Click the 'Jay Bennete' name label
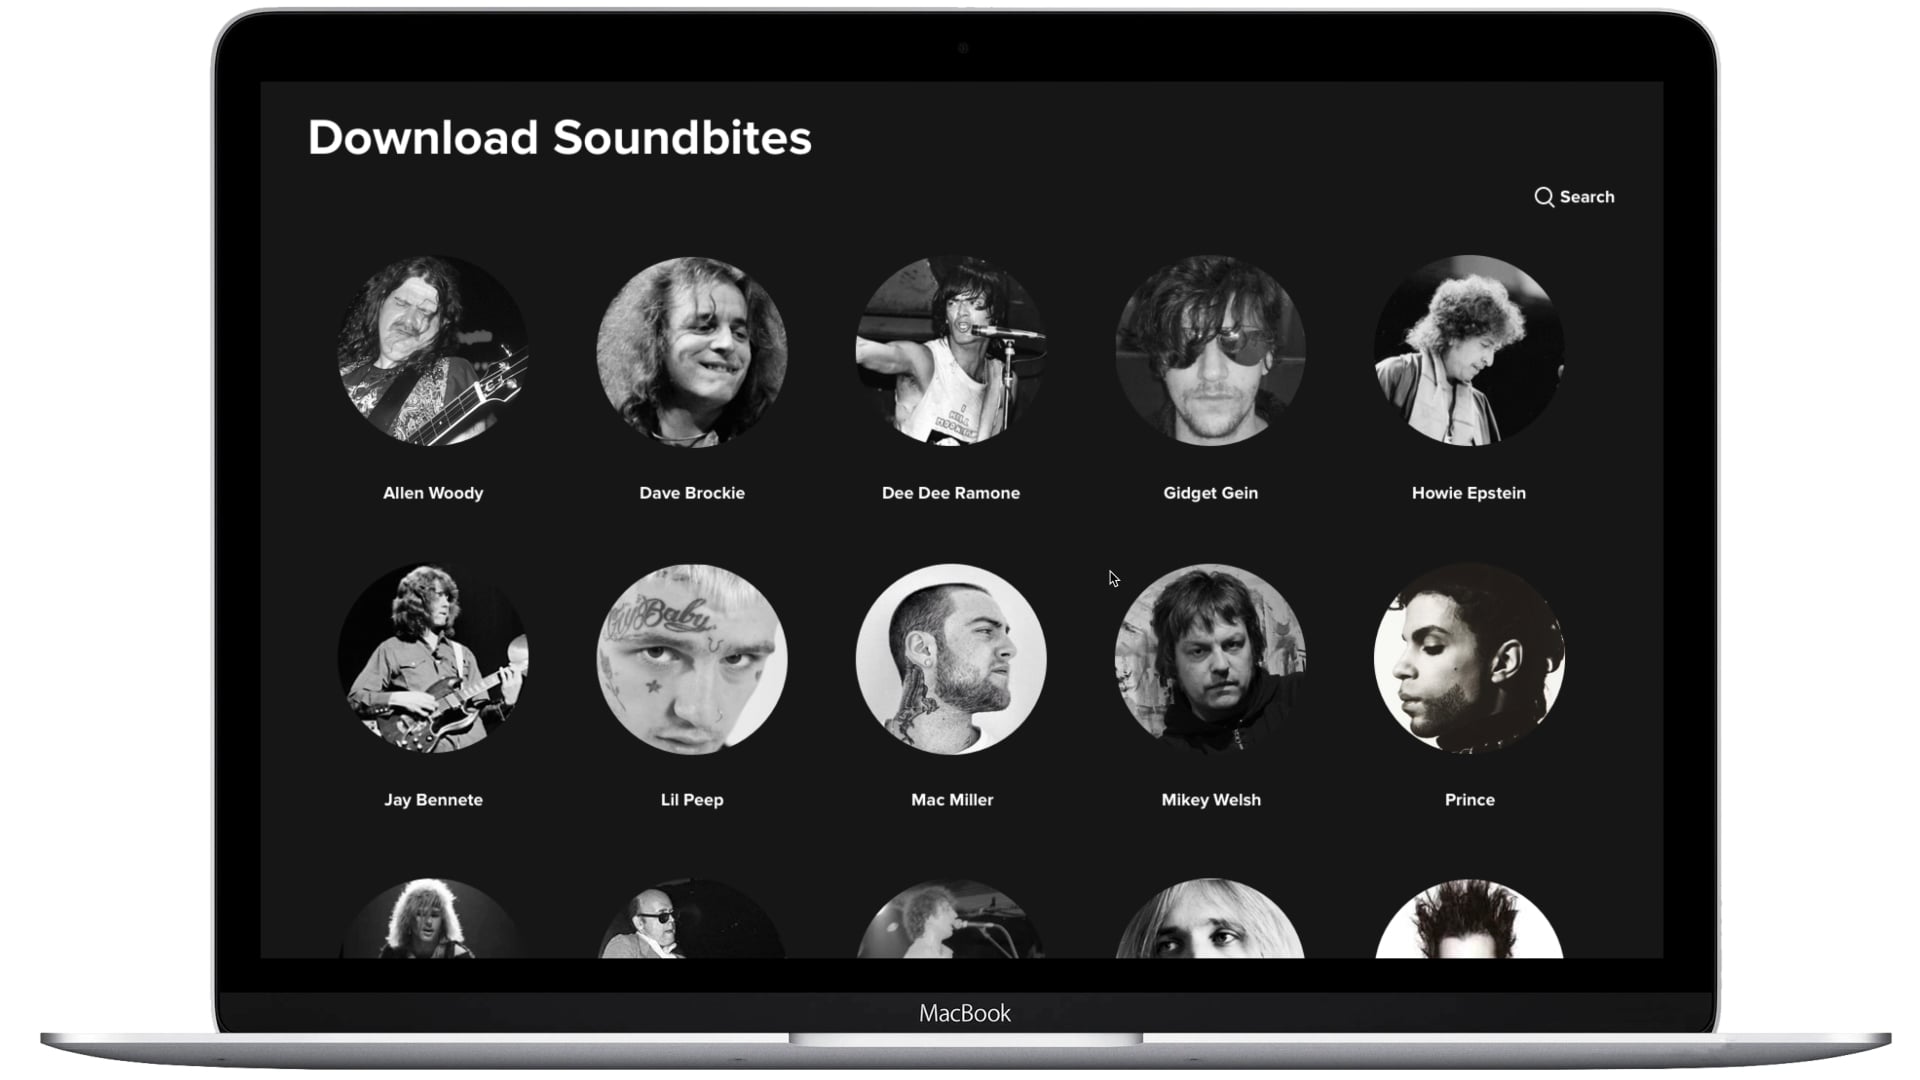 [x=433, y=800]
